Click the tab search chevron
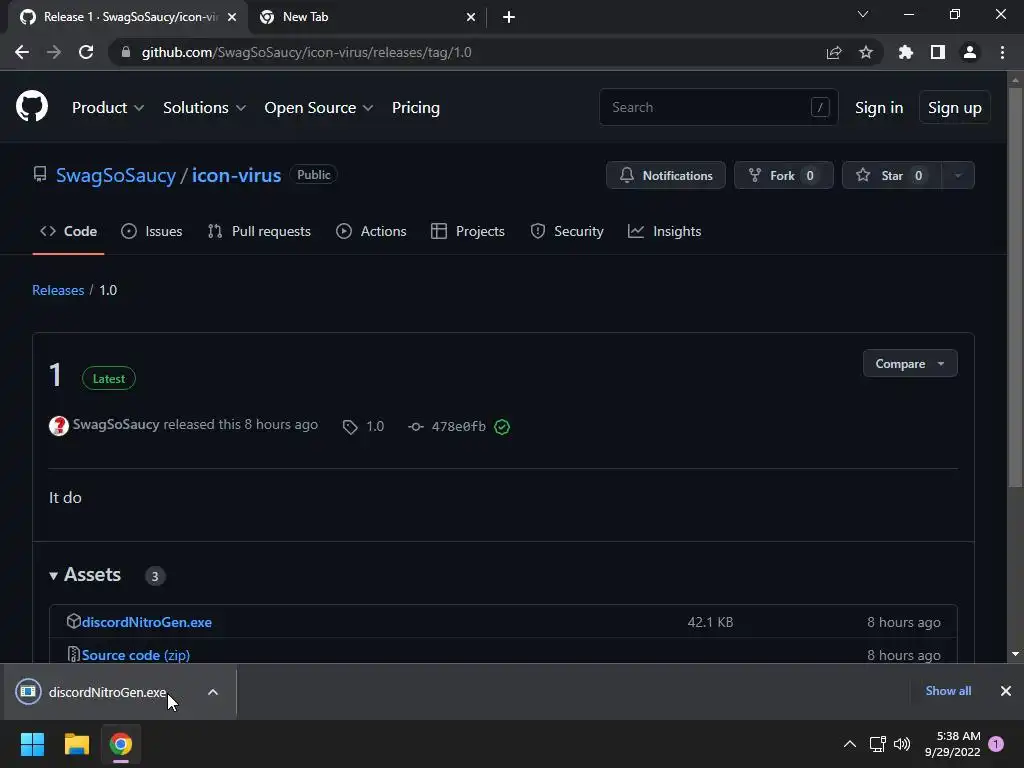Viewport: 1024px width, 768px height. click(863, 14)
